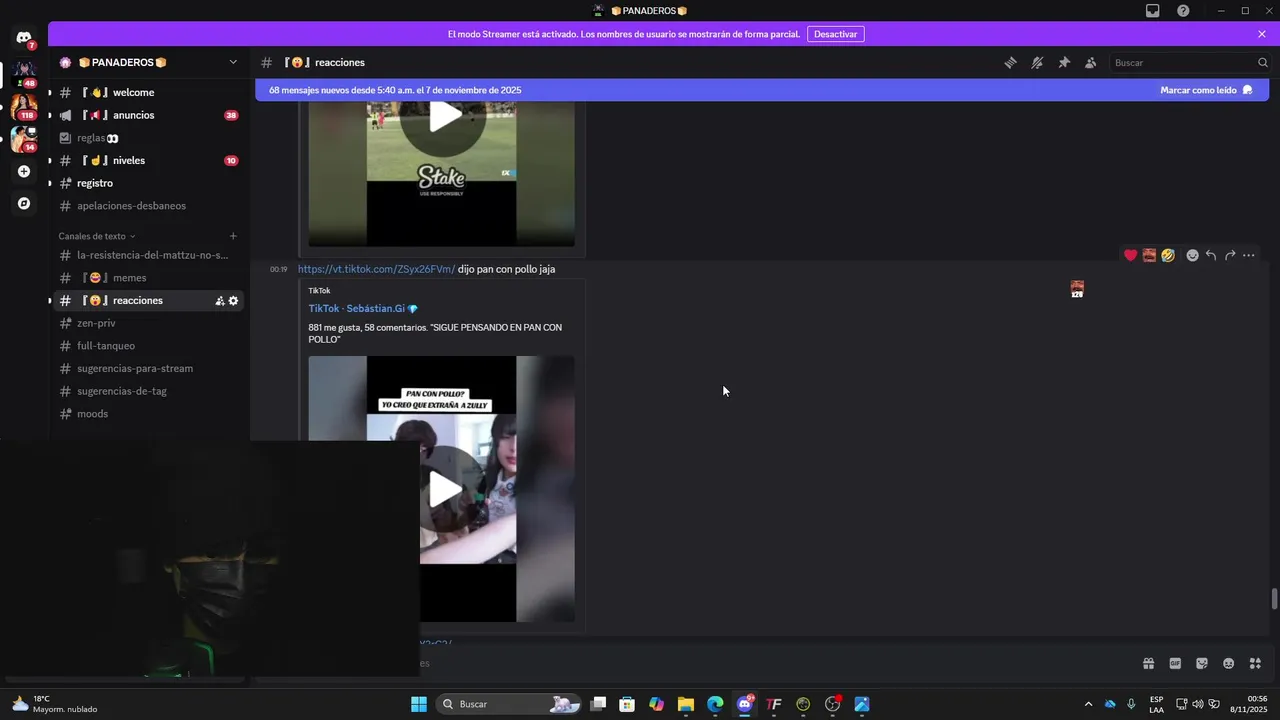
Task: Open Discord direct messages home icon
Action: tap(24, 38)
